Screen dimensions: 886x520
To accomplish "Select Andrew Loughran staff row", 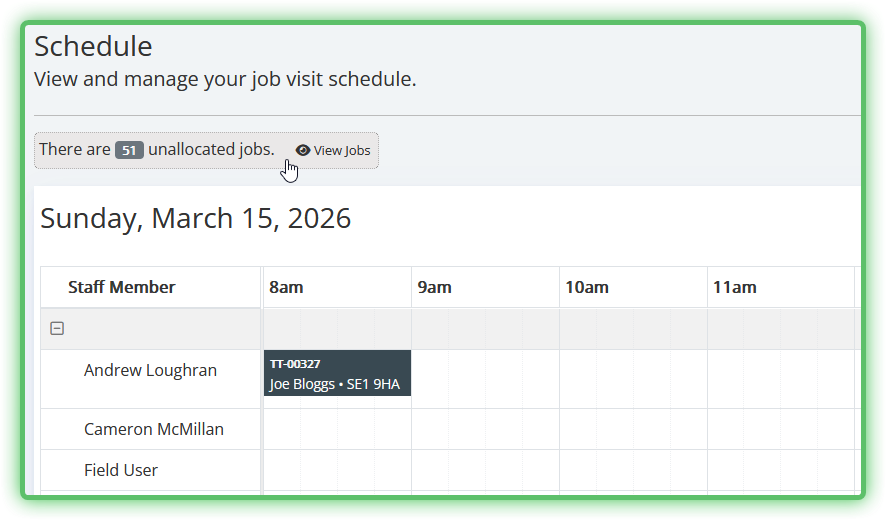I will 150,370.
